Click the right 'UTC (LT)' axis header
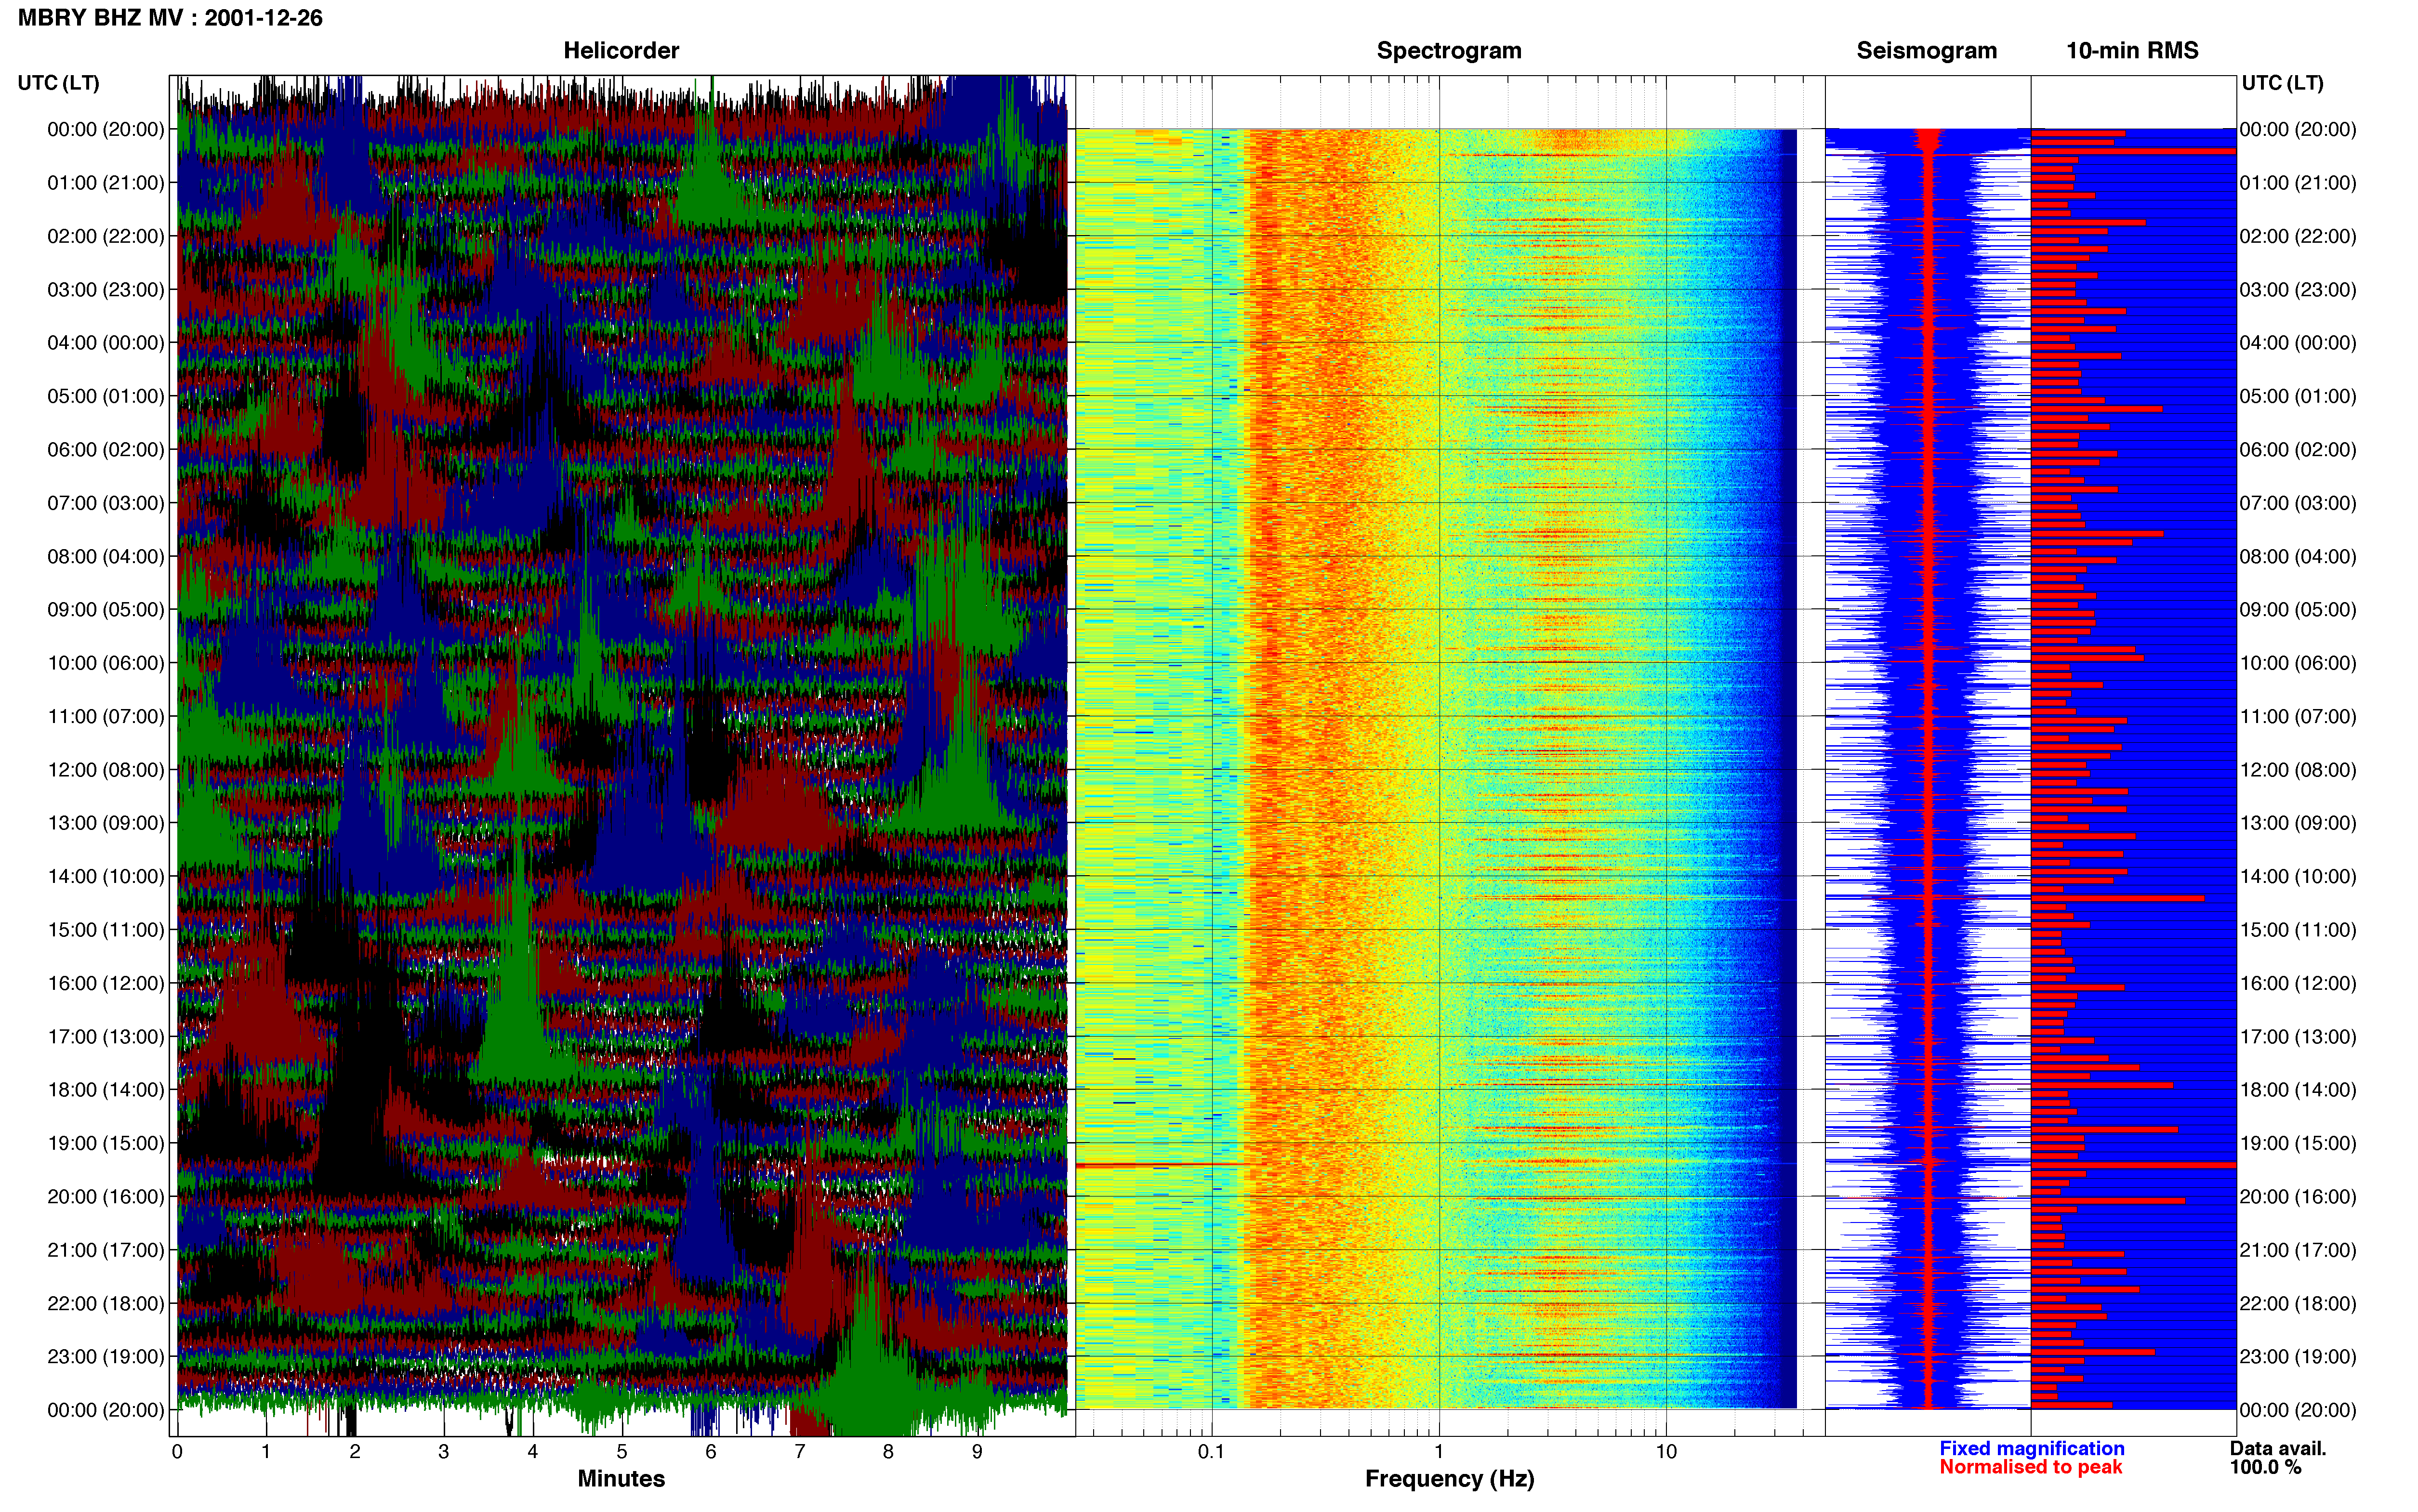Viewport: 2418px width, 1512px height. coord(2282,83)
